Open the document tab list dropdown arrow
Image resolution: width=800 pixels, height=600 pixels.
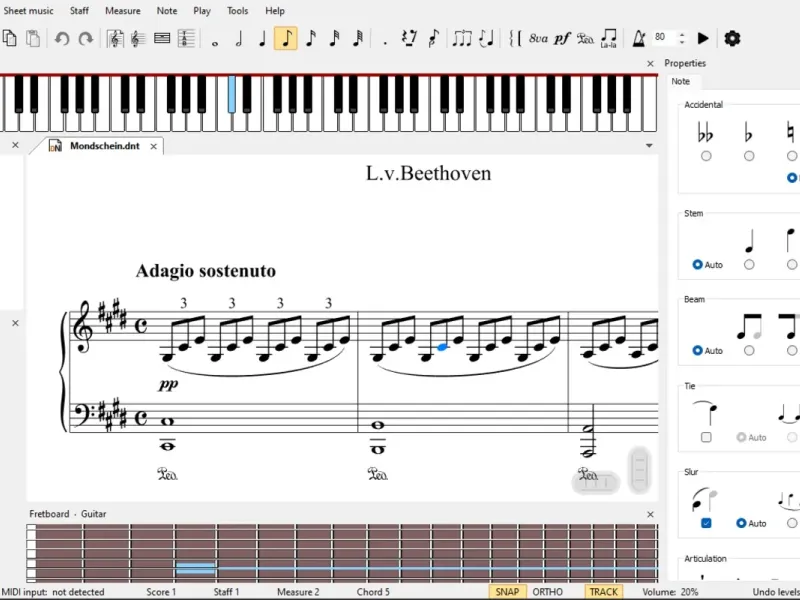coord(649,146)
